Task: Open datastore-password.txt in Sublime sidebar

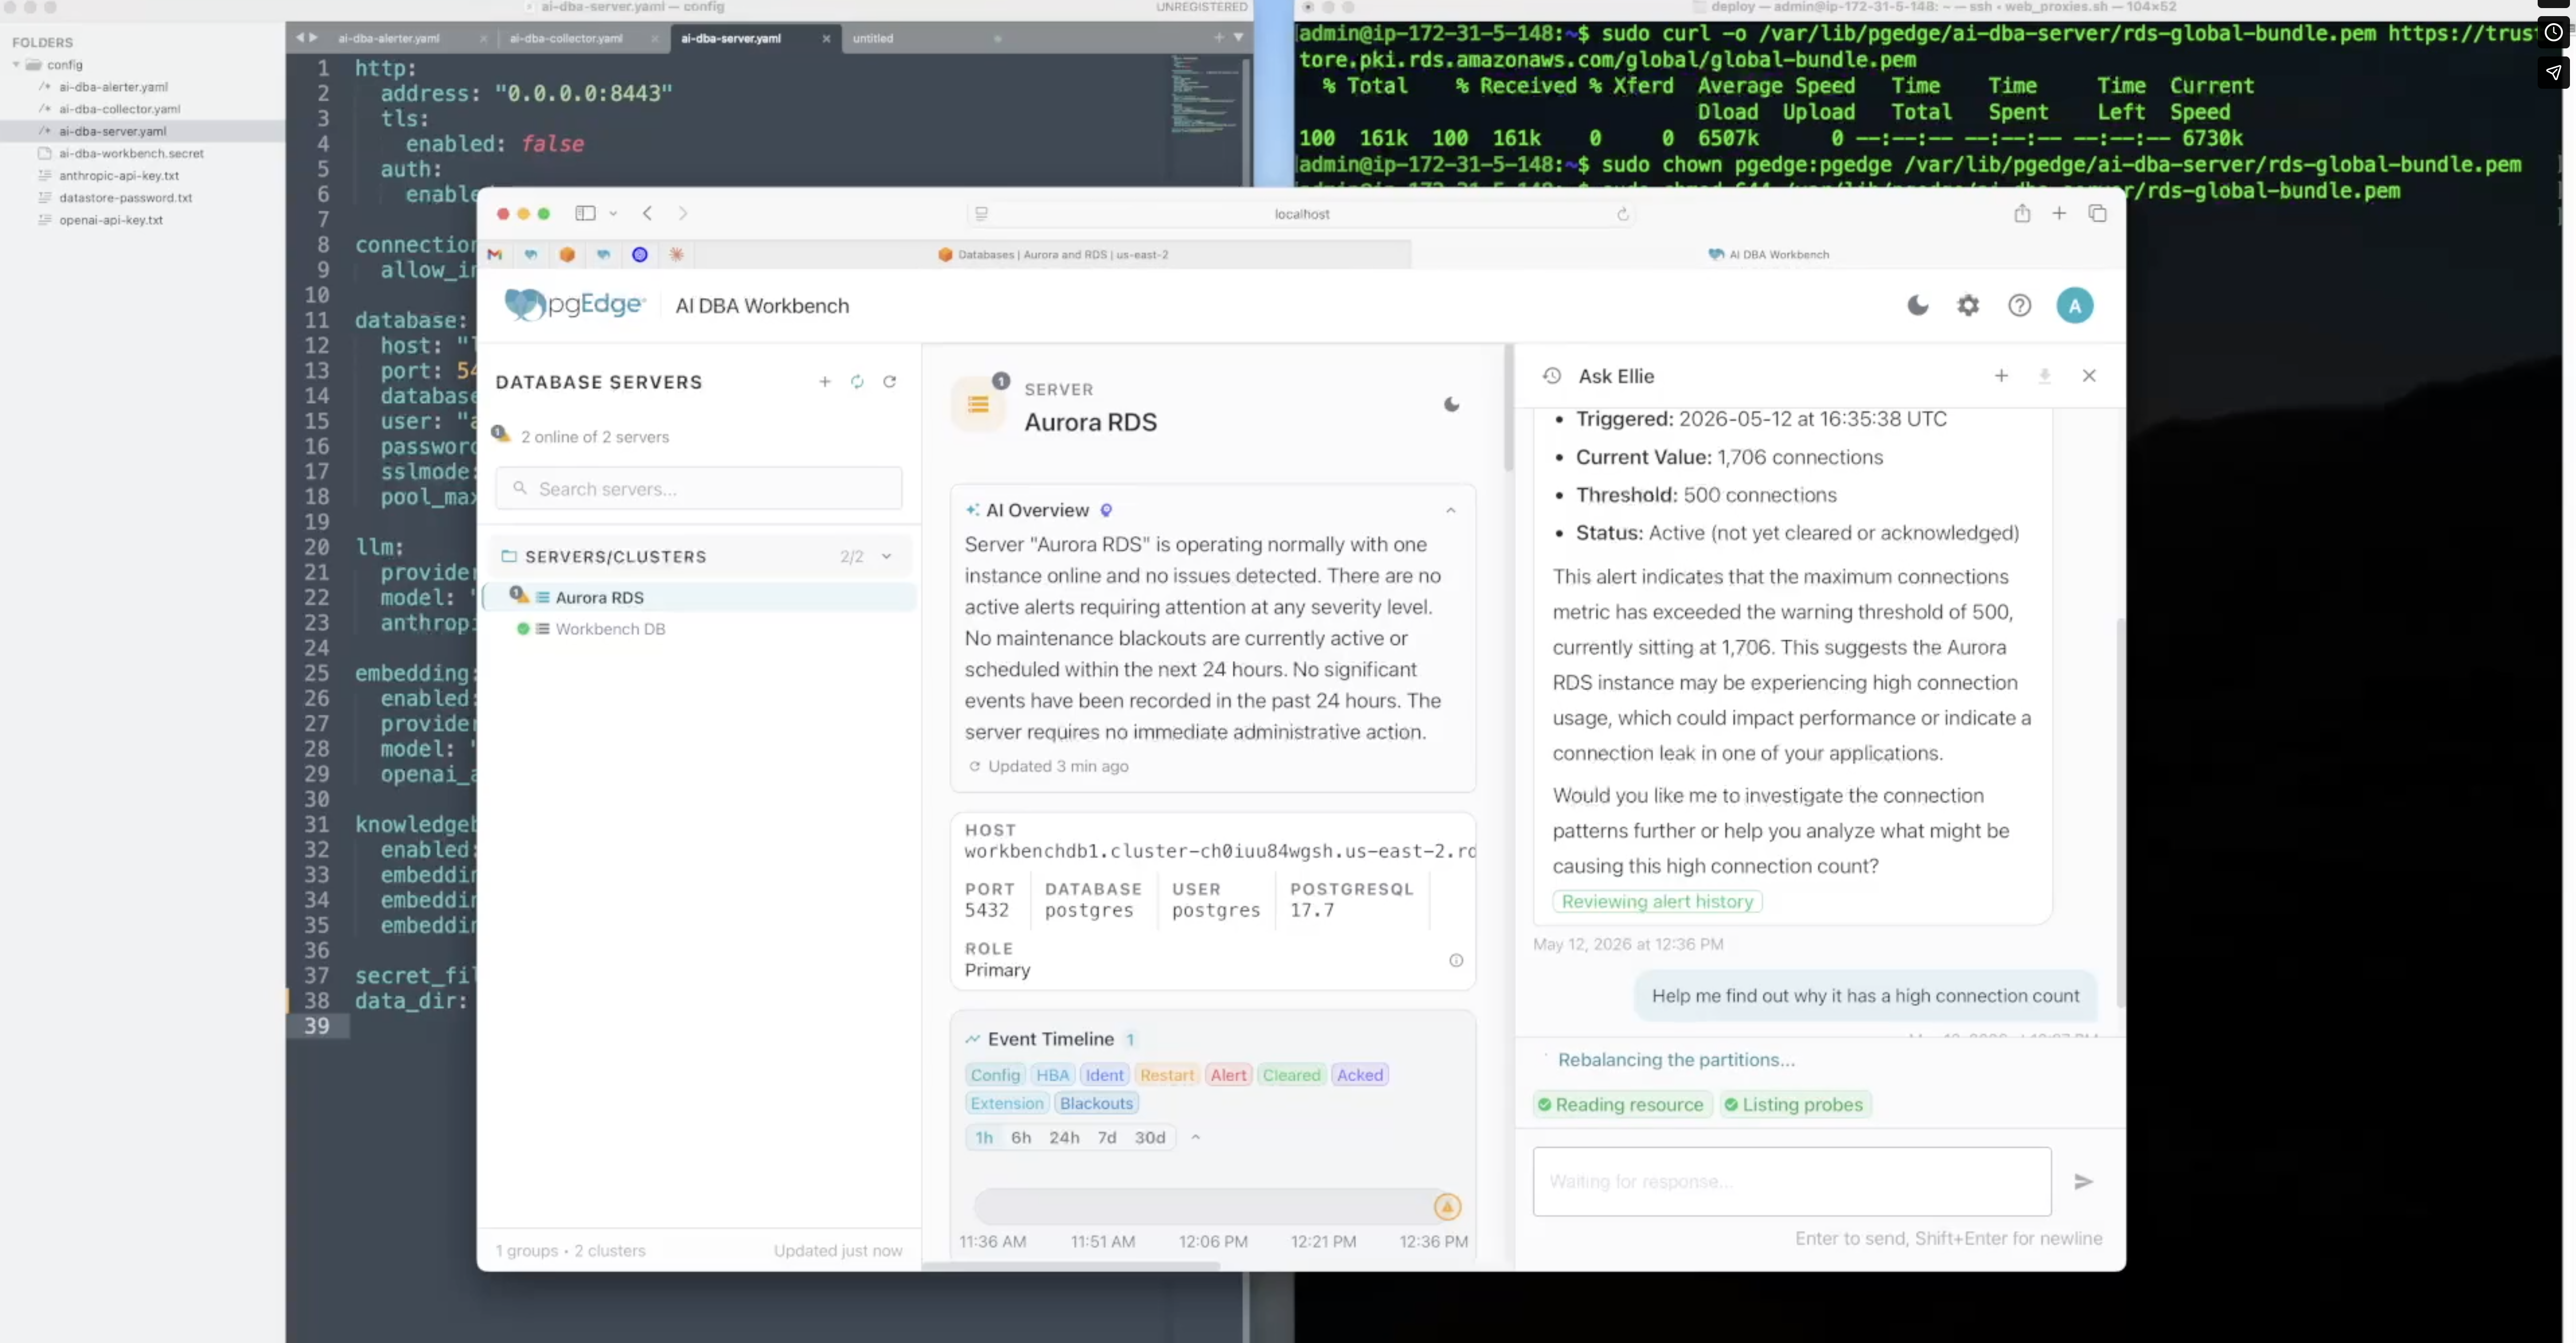Action: tap(125, 198)
